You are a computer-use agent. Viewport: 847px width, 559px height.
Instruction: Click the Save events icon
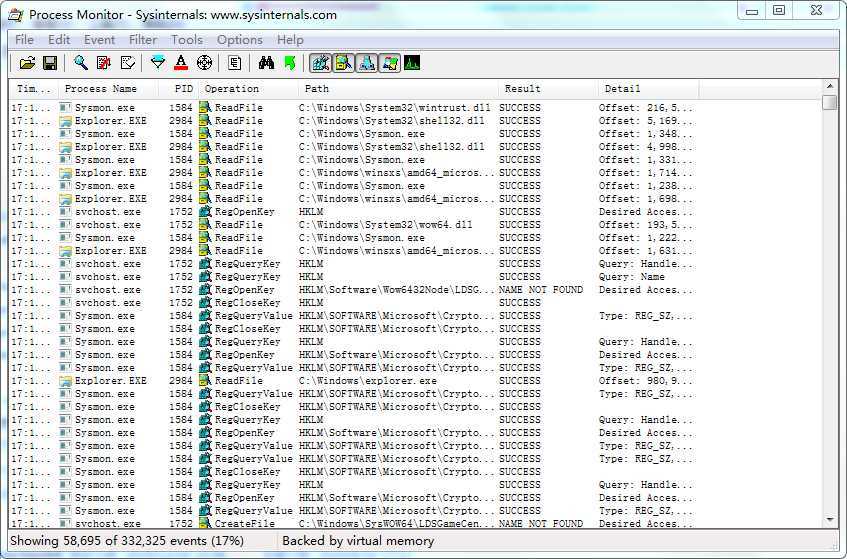point(49,63)
